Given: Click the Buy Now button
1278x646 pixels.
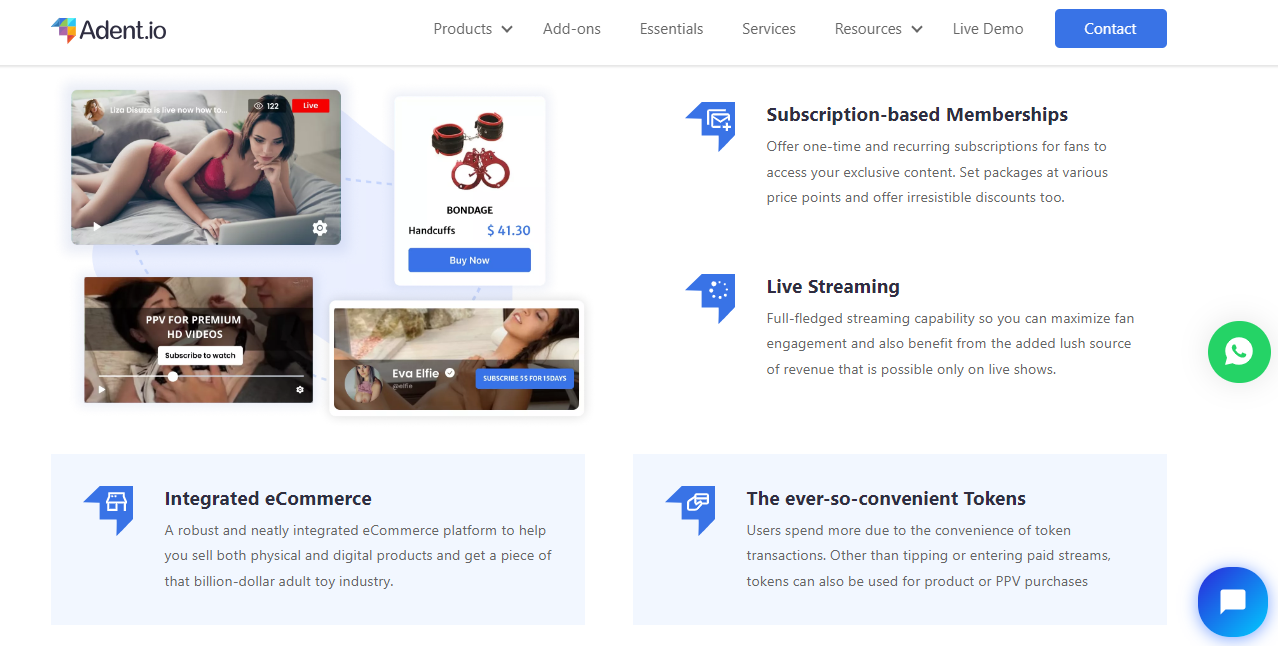Looking at the screenshot, I should pos(469,260).
